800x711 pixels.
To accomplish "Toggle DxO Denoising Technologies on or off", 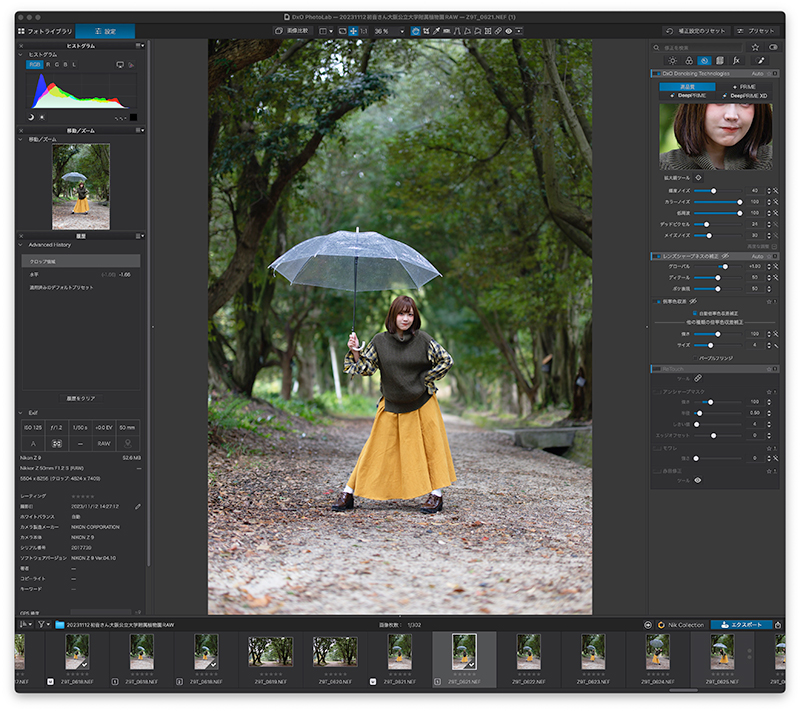I will coord(656,74).
